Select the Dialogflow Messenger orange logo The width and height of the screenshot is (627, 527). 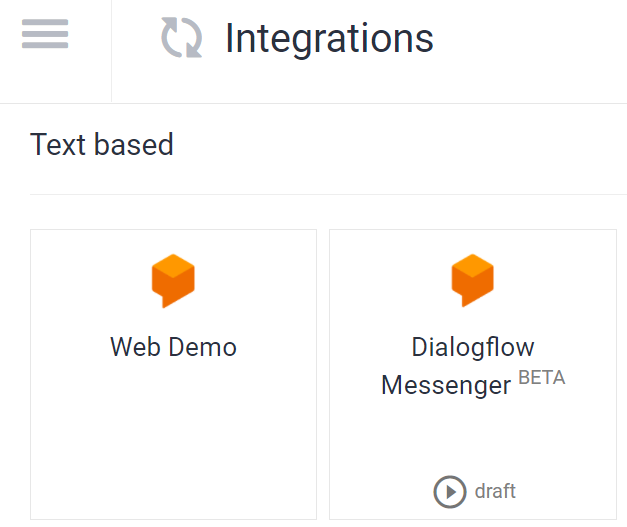pos(473,280)
